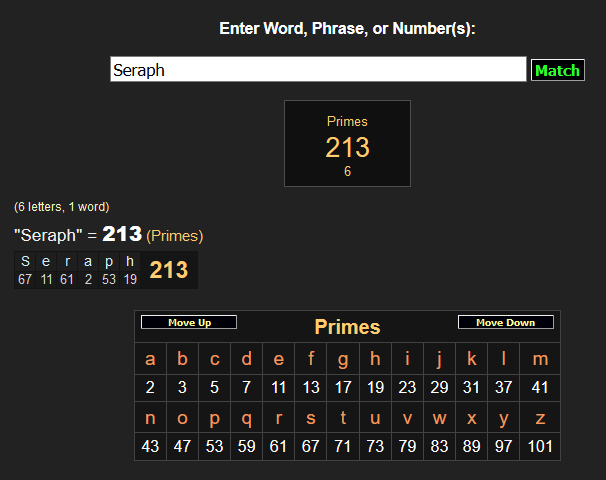Click the value 2 under letter a
Viewport: 606px width, 480px height.
coord(151,387)
